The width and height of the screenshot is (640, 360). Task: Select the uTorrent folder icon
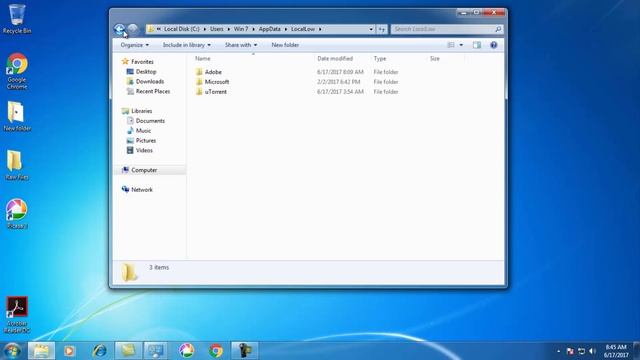click(199, 92)
